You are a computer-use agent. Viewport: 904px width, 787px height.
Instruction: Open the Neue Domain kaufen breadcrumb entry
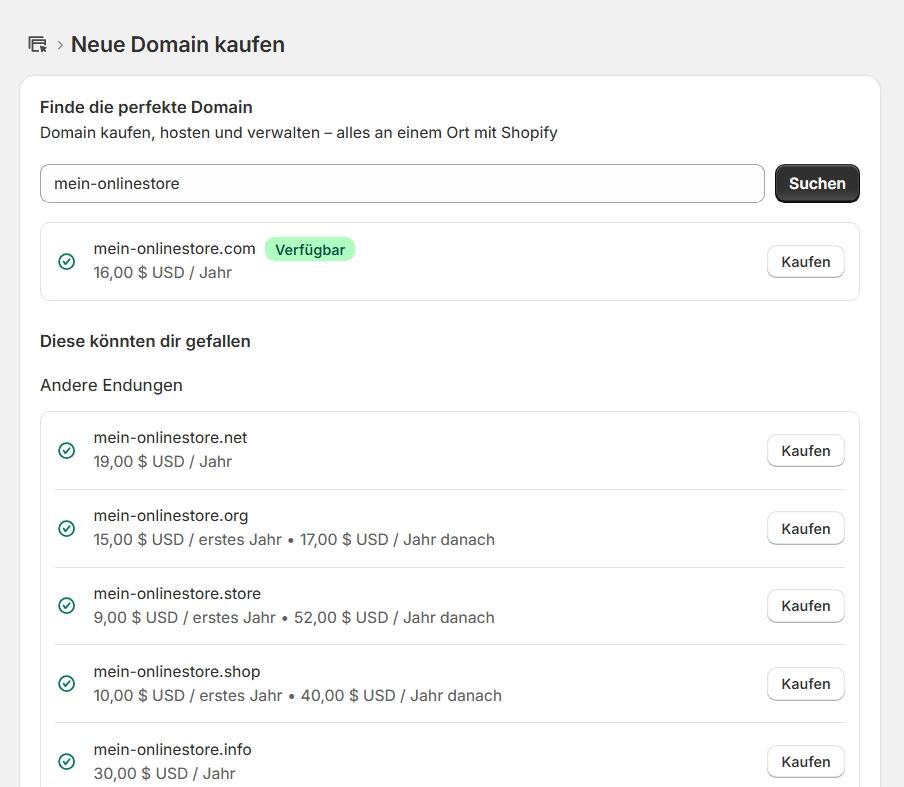click(178, 44)
